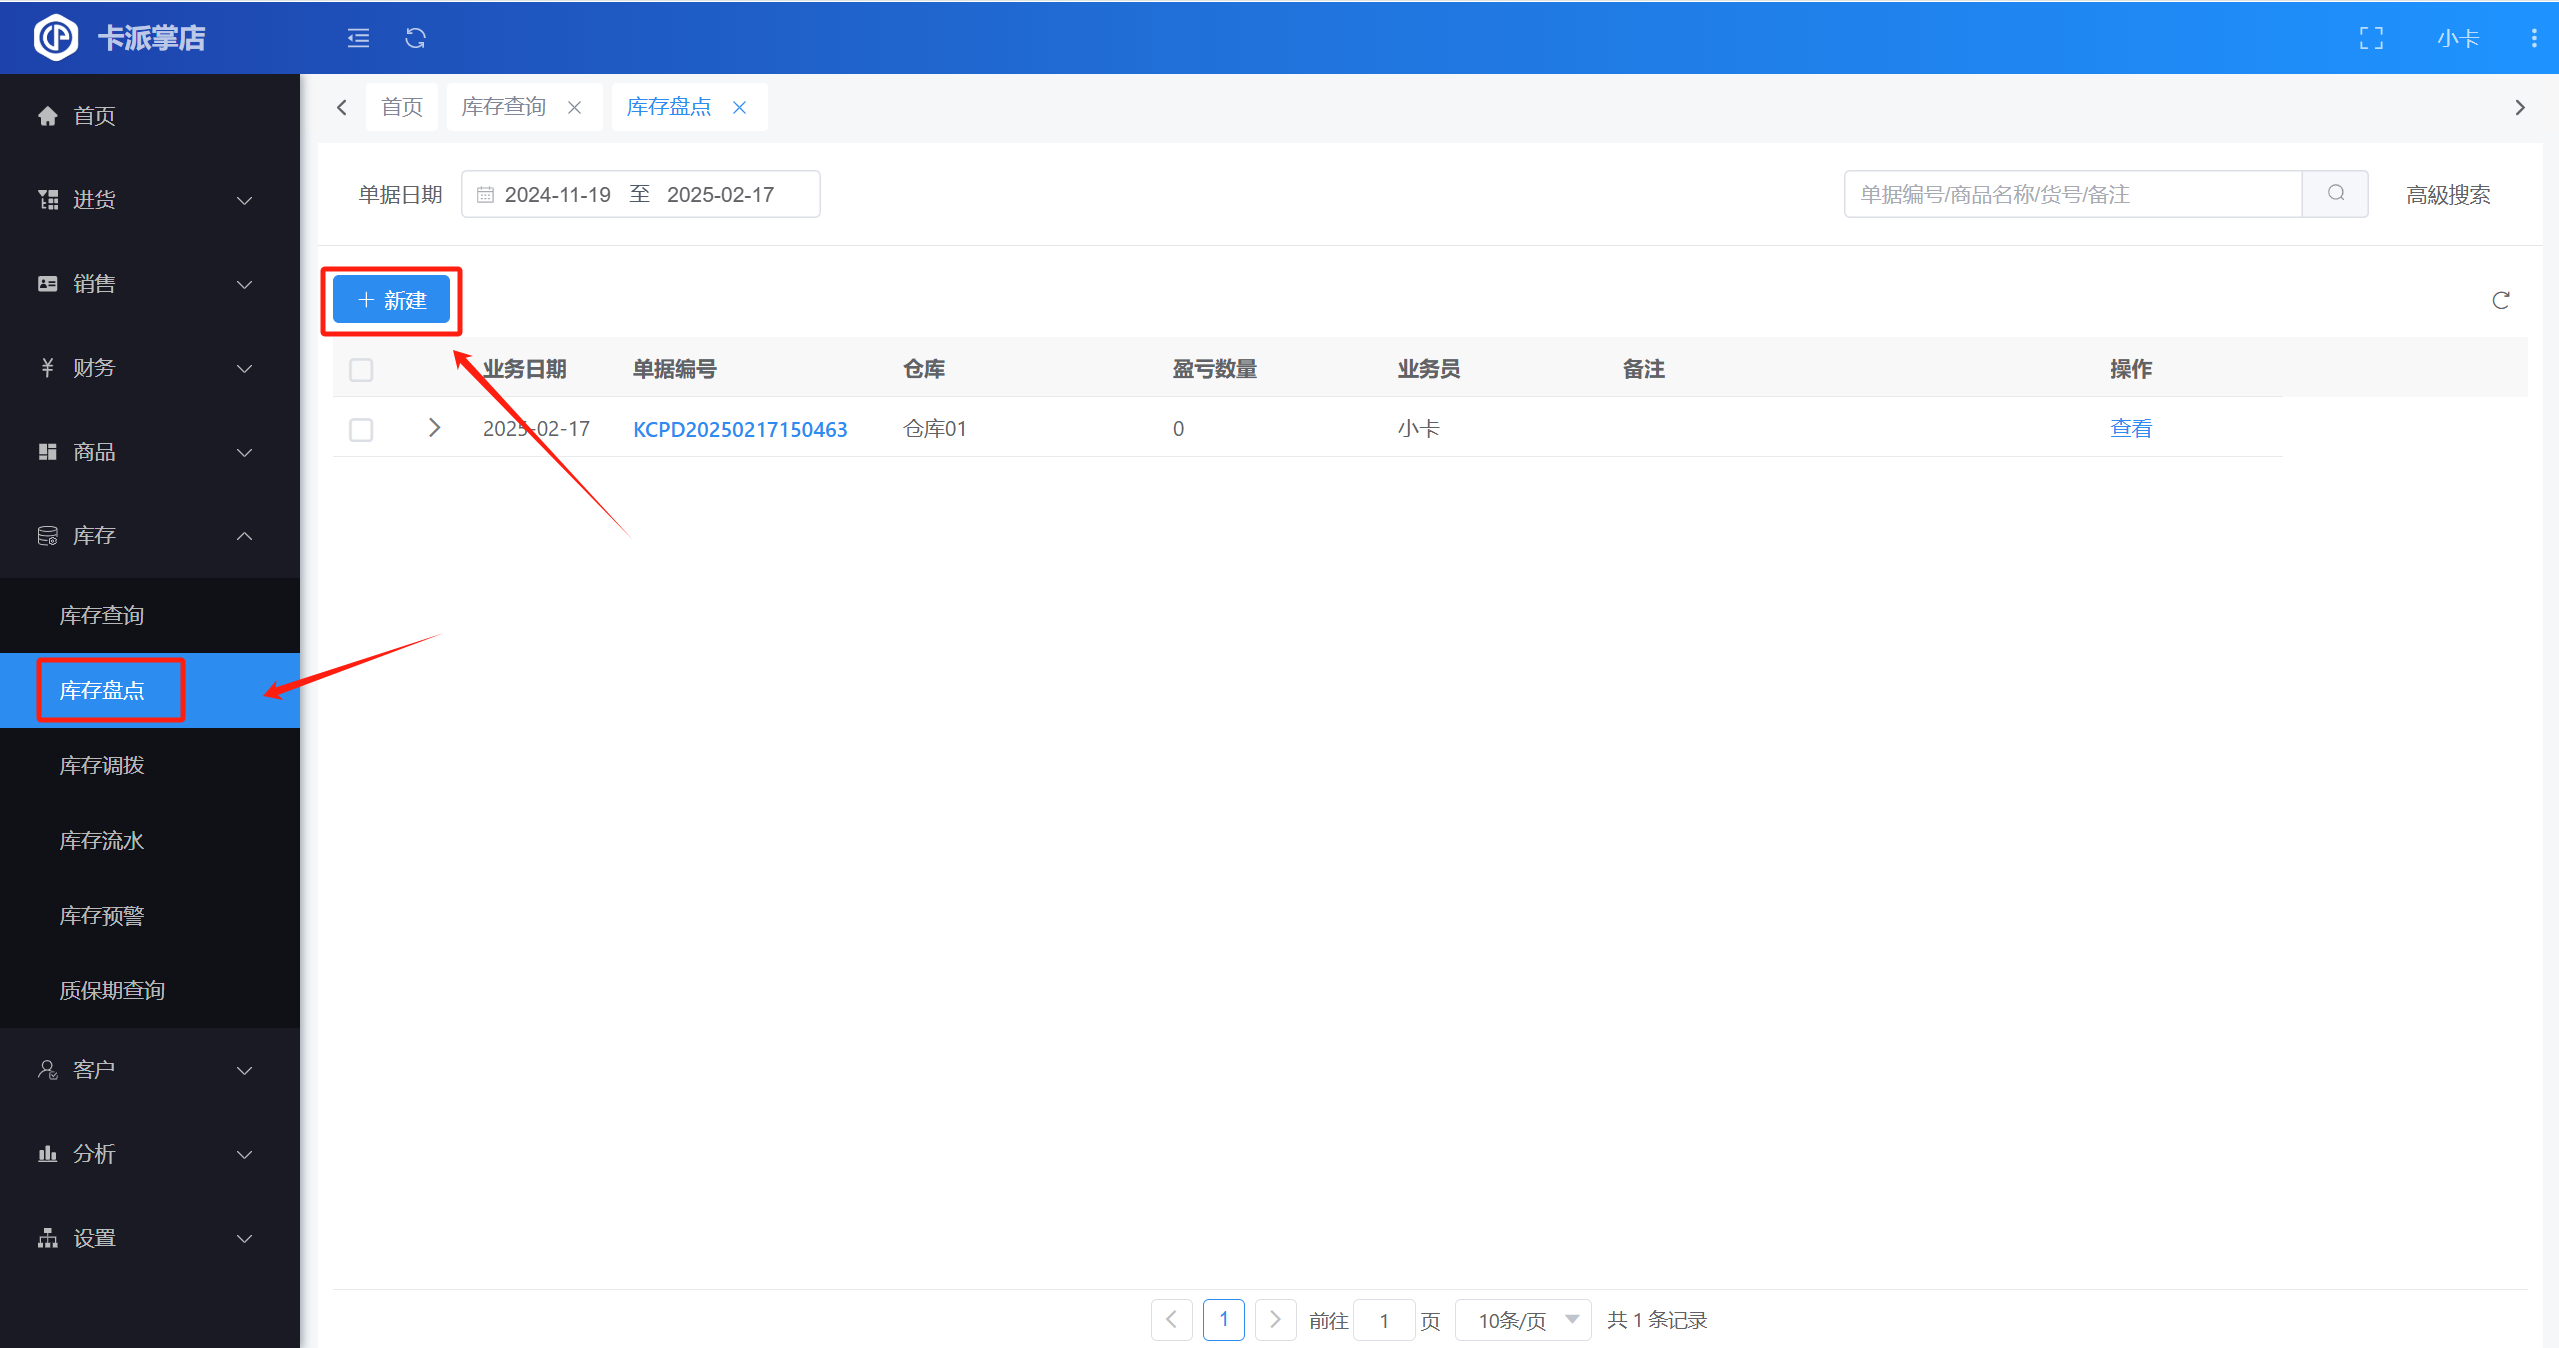Click the 新建 button
The height and width of the screenshot is (1348, 2559).
coord(392,300)
